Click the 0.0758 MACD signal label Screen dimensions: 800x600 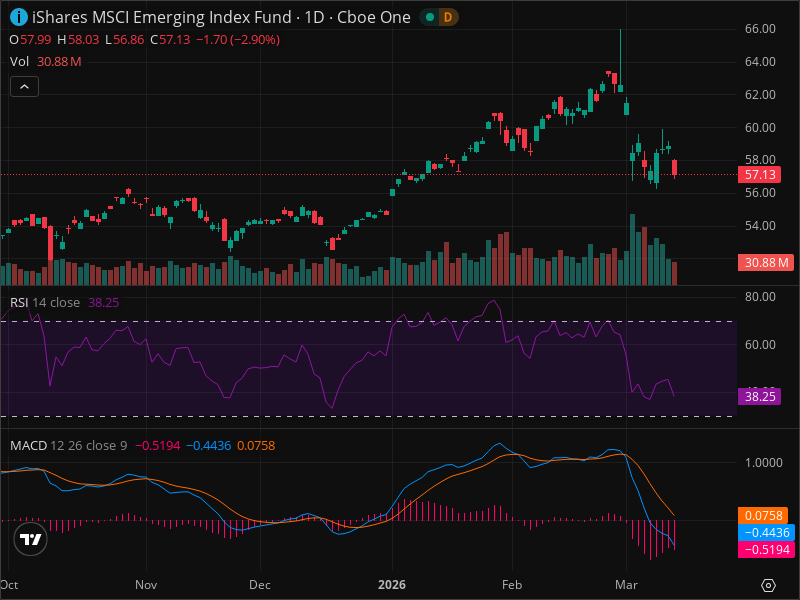click(763, 515)
